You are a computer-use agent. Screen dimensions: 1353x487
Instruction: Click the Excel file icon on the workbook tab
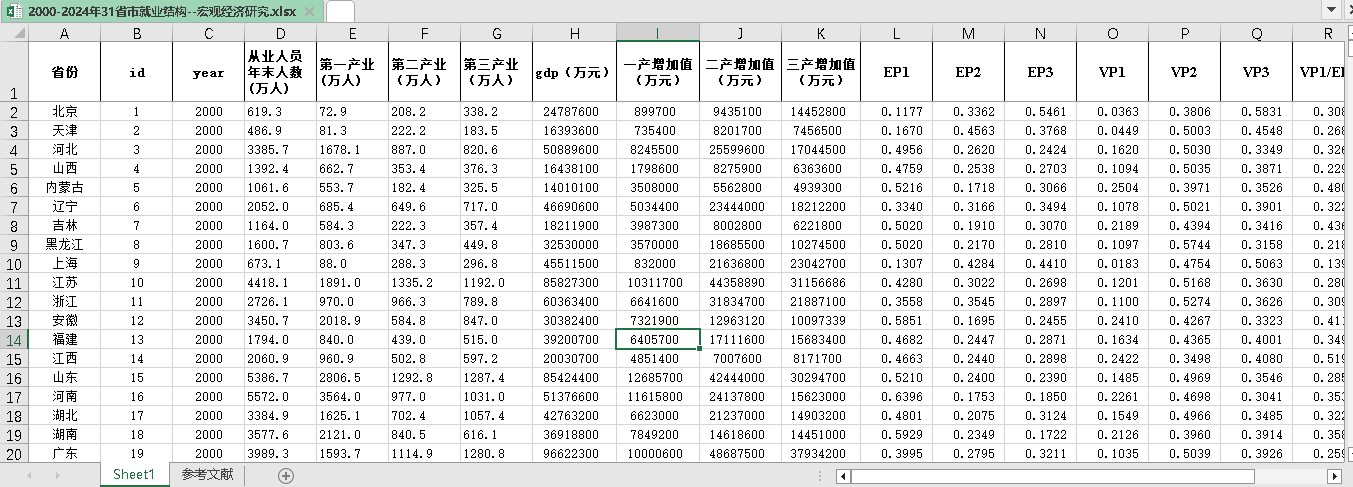pyautogui.click(x=15, y=12)
